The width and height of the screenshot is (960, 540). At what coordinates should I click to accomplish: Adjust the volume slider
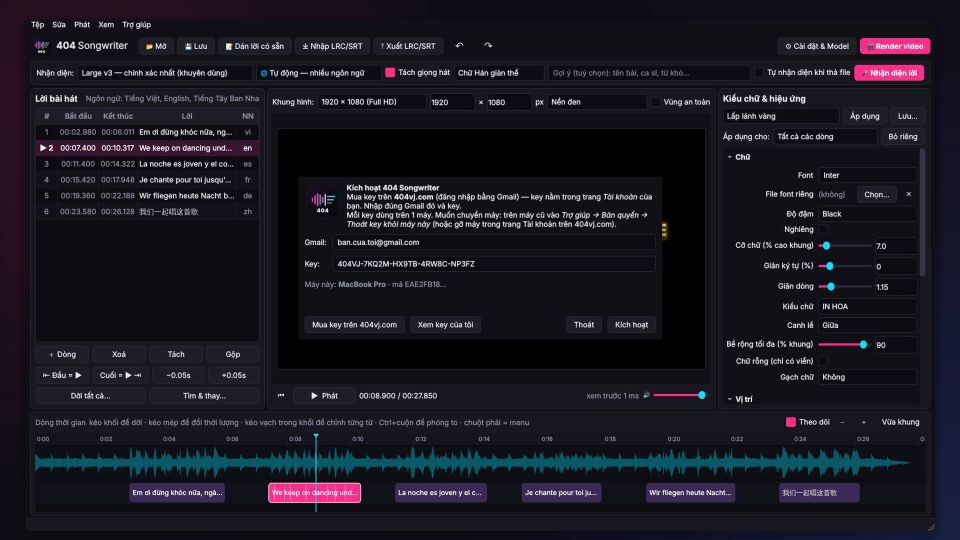tap(680, 396)
